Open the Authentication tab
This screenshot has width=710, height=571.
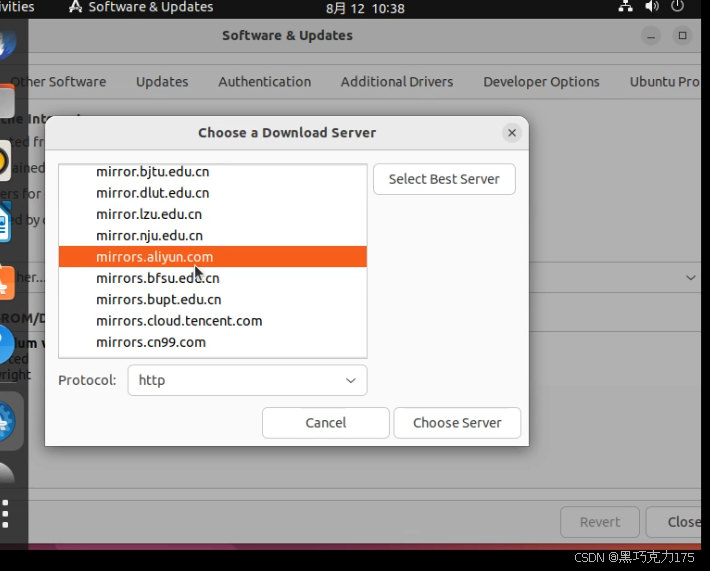coord(265,82)
